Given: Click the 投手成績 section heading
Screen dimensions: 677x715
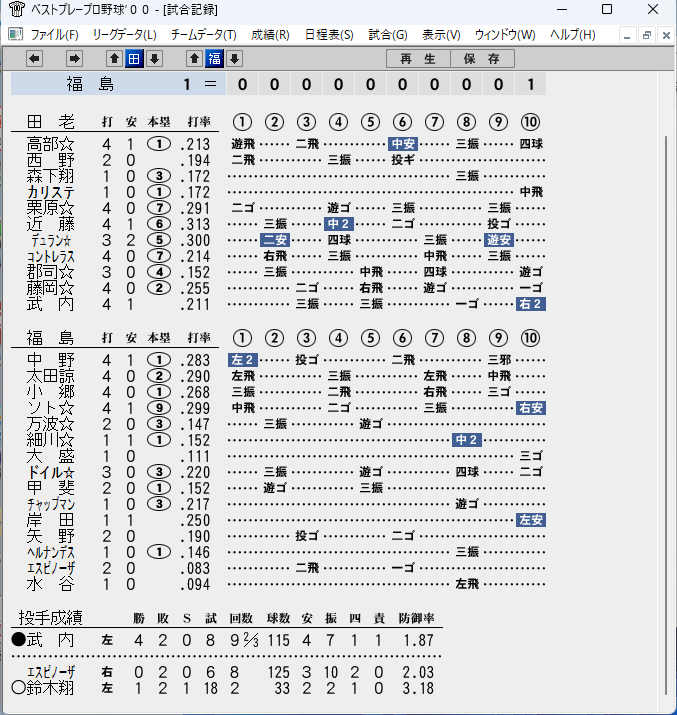Looking at the screenshot, I should tap(50, 618).
